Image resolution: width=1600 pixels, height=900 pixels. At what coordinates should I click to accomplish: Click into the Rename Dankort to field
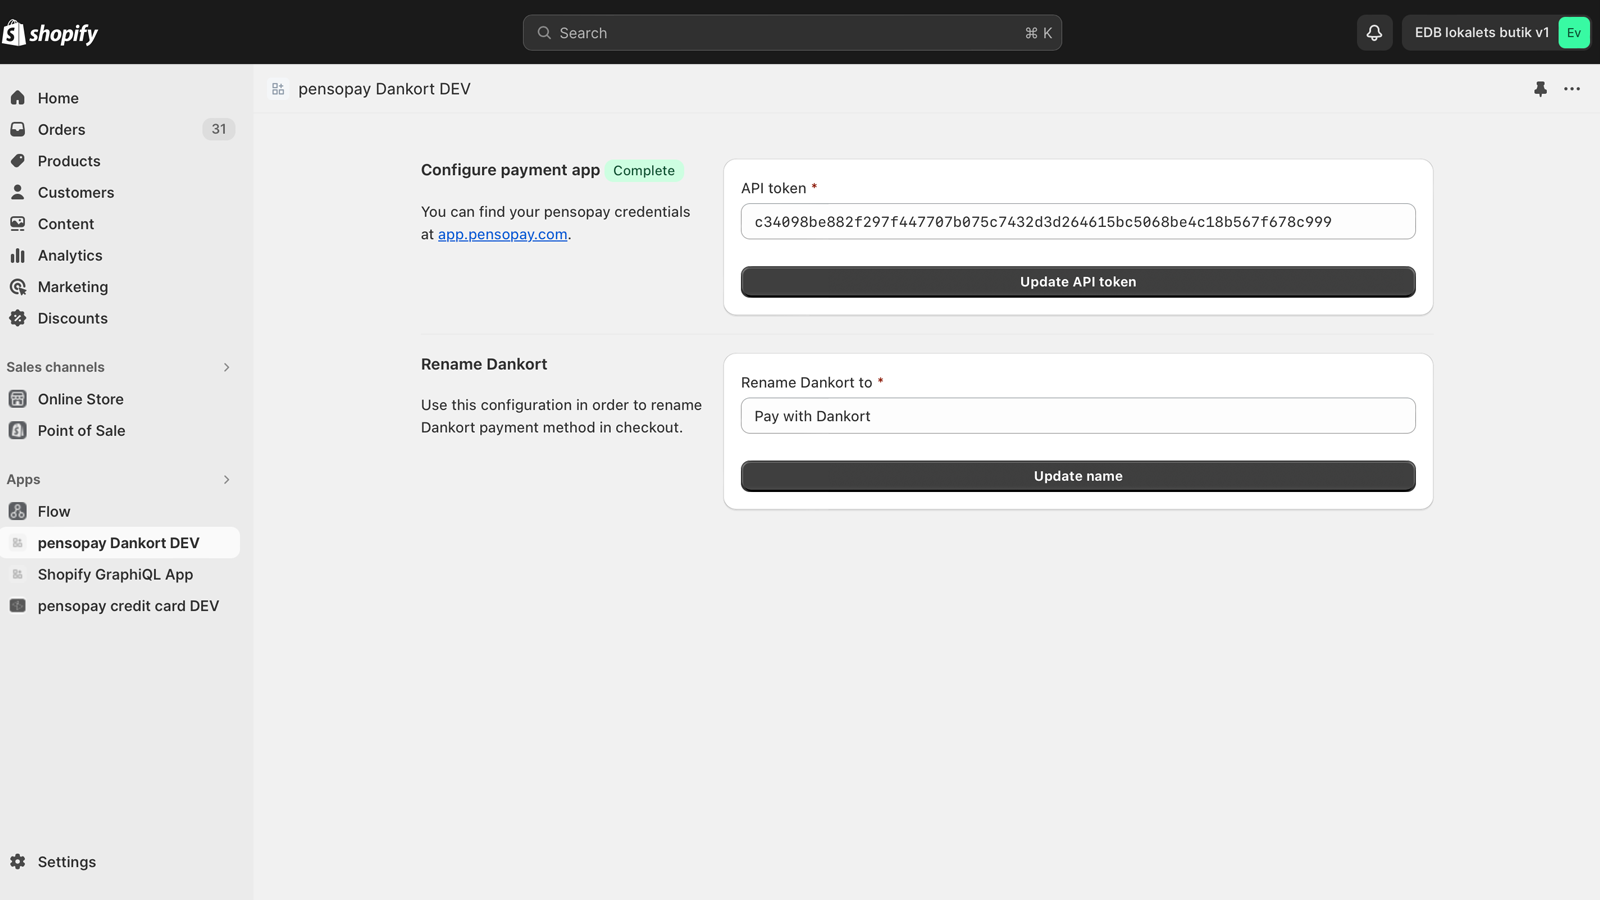(1078, 416)
